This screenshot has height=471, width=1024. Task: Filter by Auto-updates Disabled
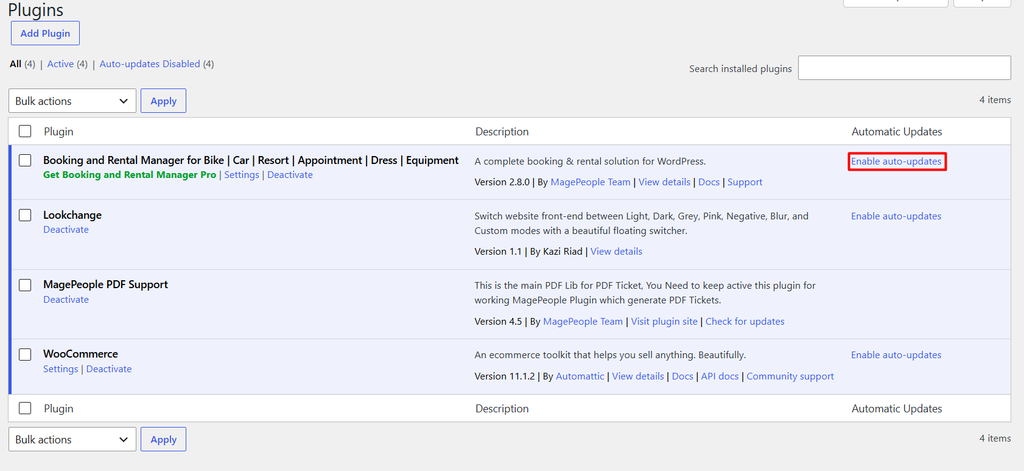tap(150, 64)
